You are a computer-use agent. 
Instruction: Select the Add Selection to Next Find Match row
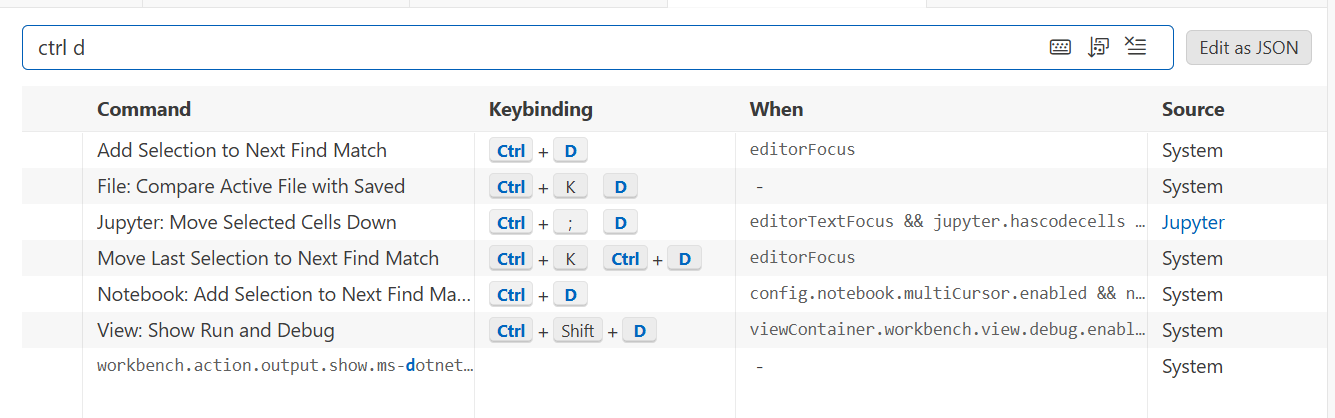coord(242,151)
